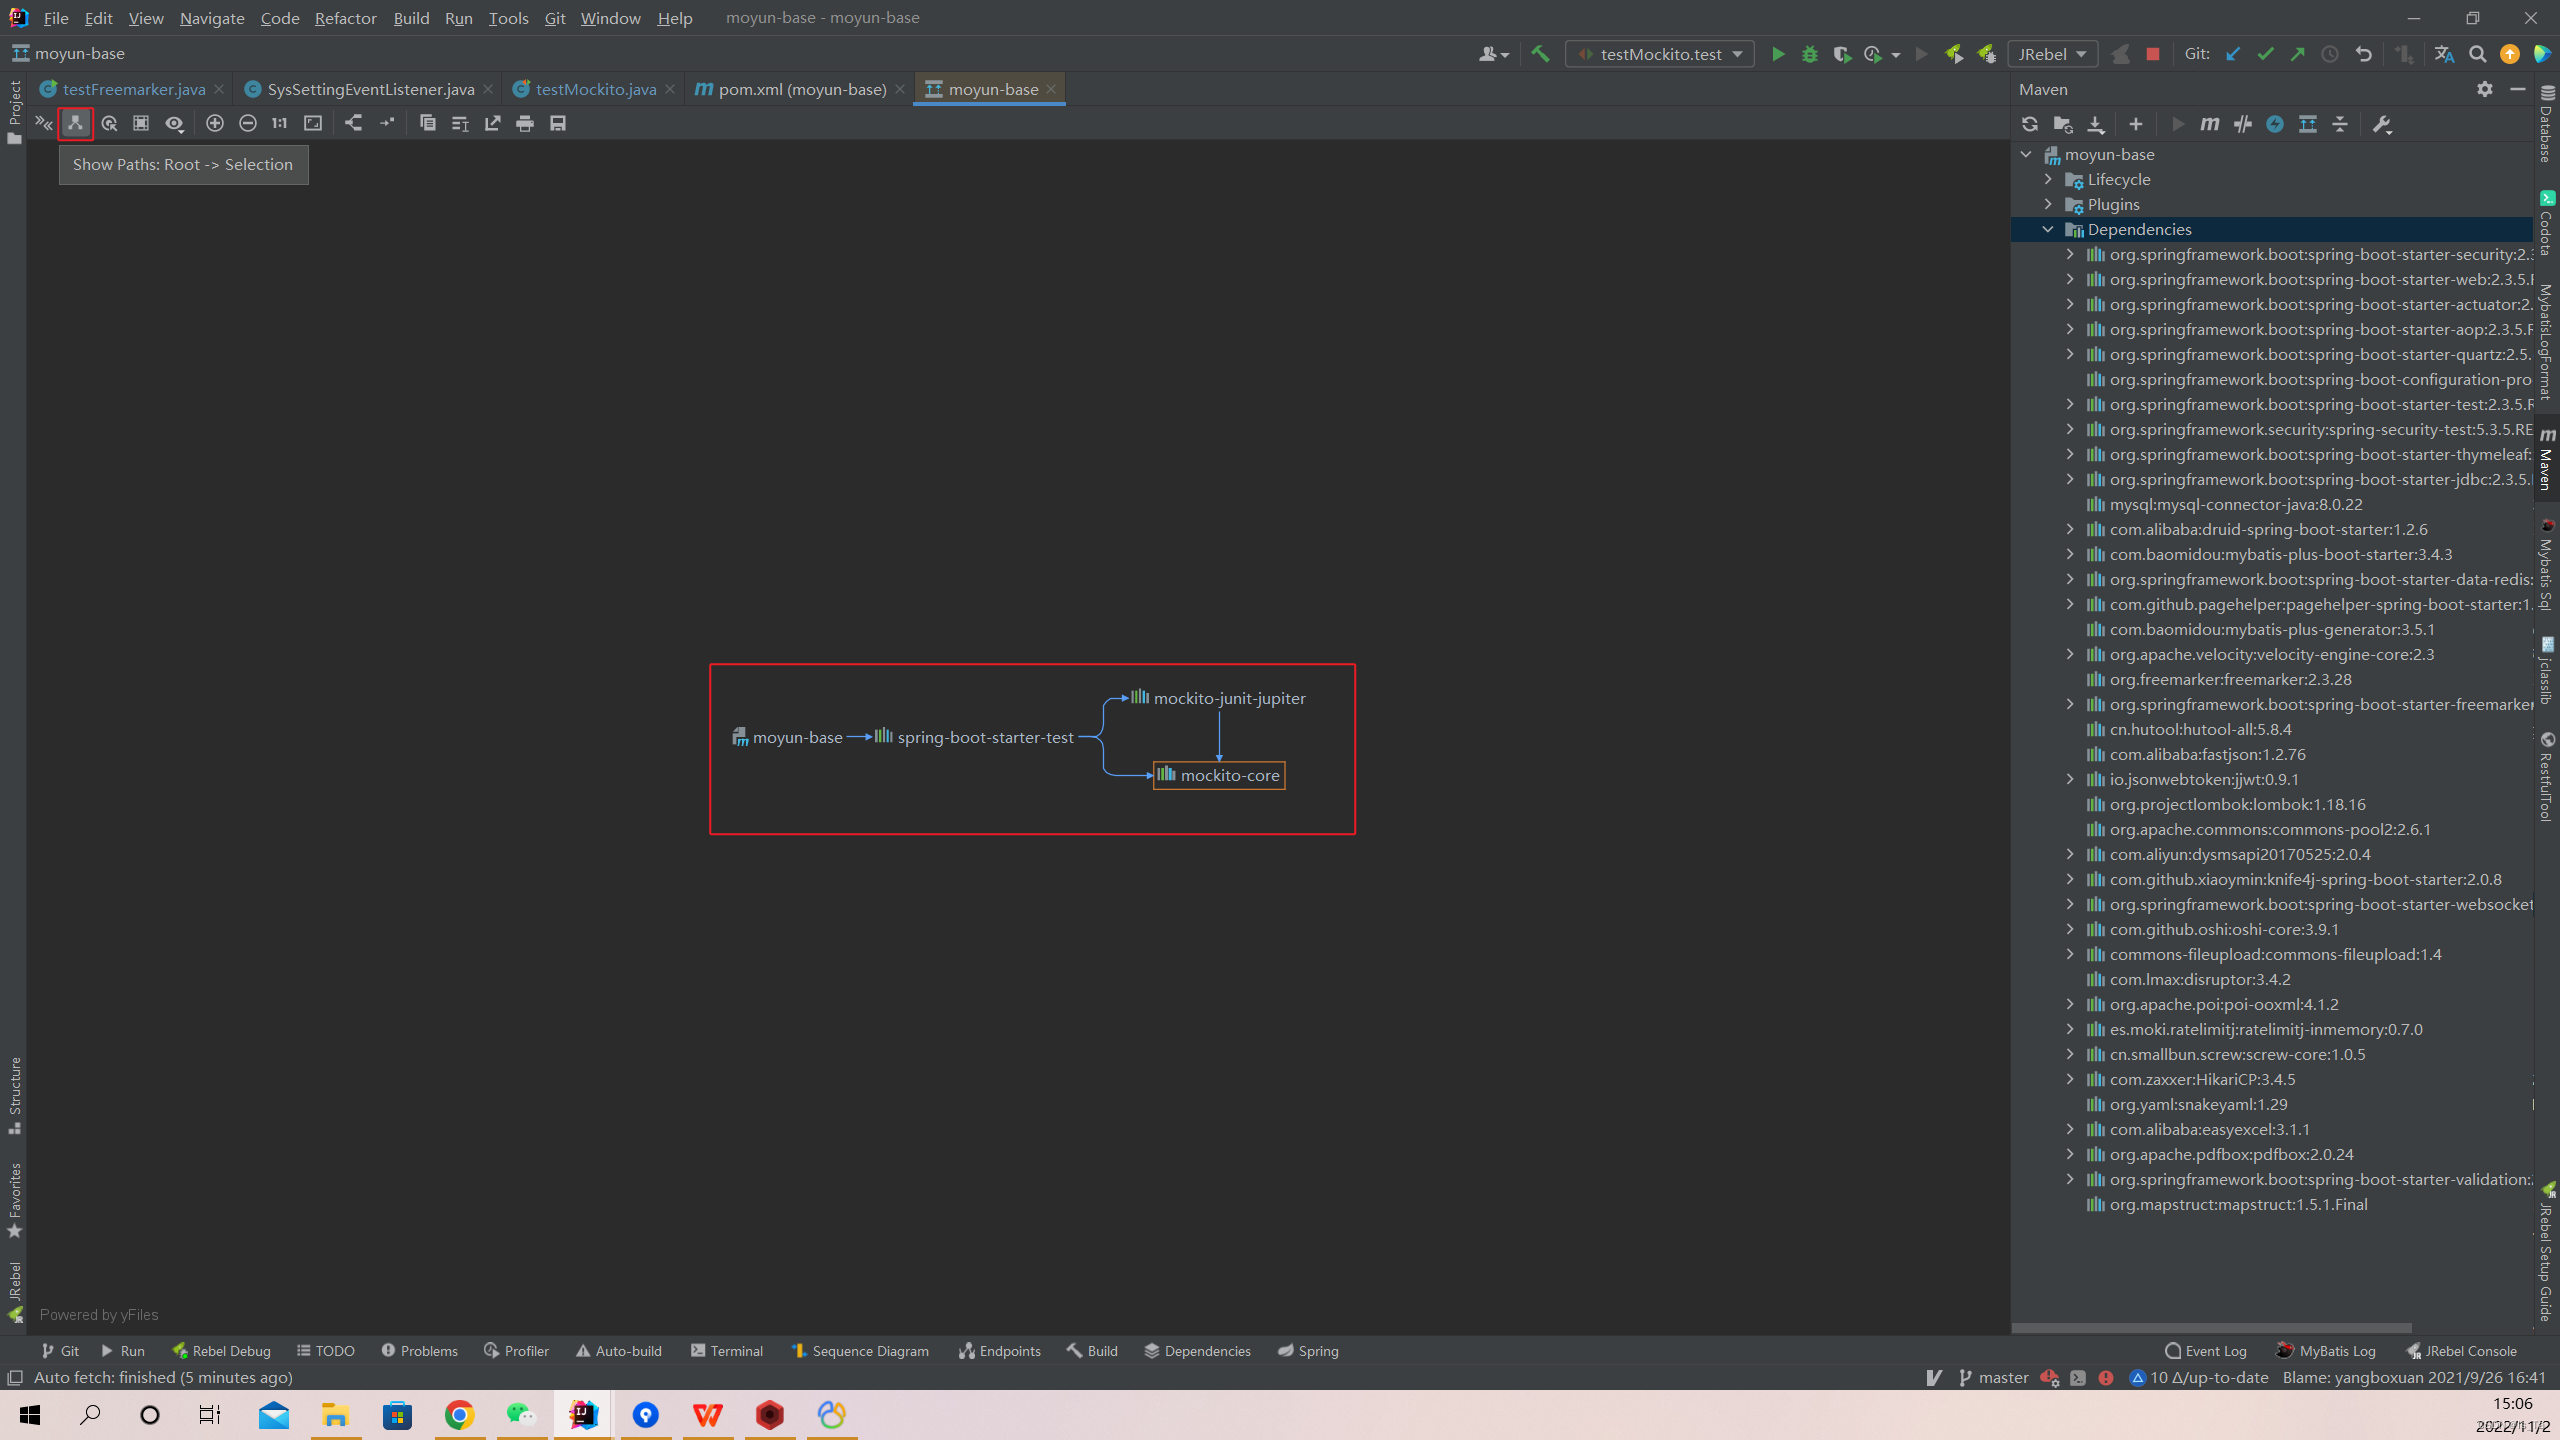Click master branch in status bar
Image resolution: width=2560 pixels, height=1440 pixels.
1993,1377
